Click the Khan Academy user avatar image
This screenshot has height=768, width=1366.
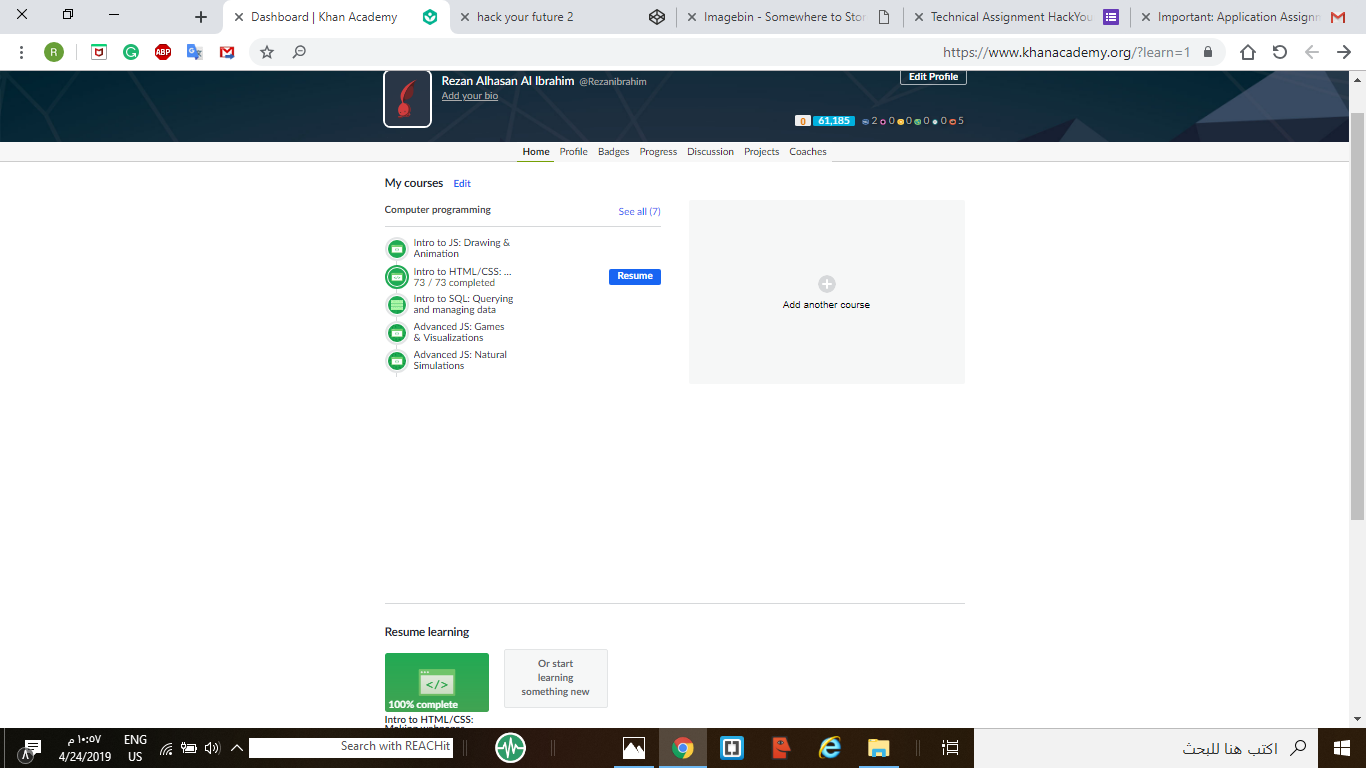click(407, 98)
